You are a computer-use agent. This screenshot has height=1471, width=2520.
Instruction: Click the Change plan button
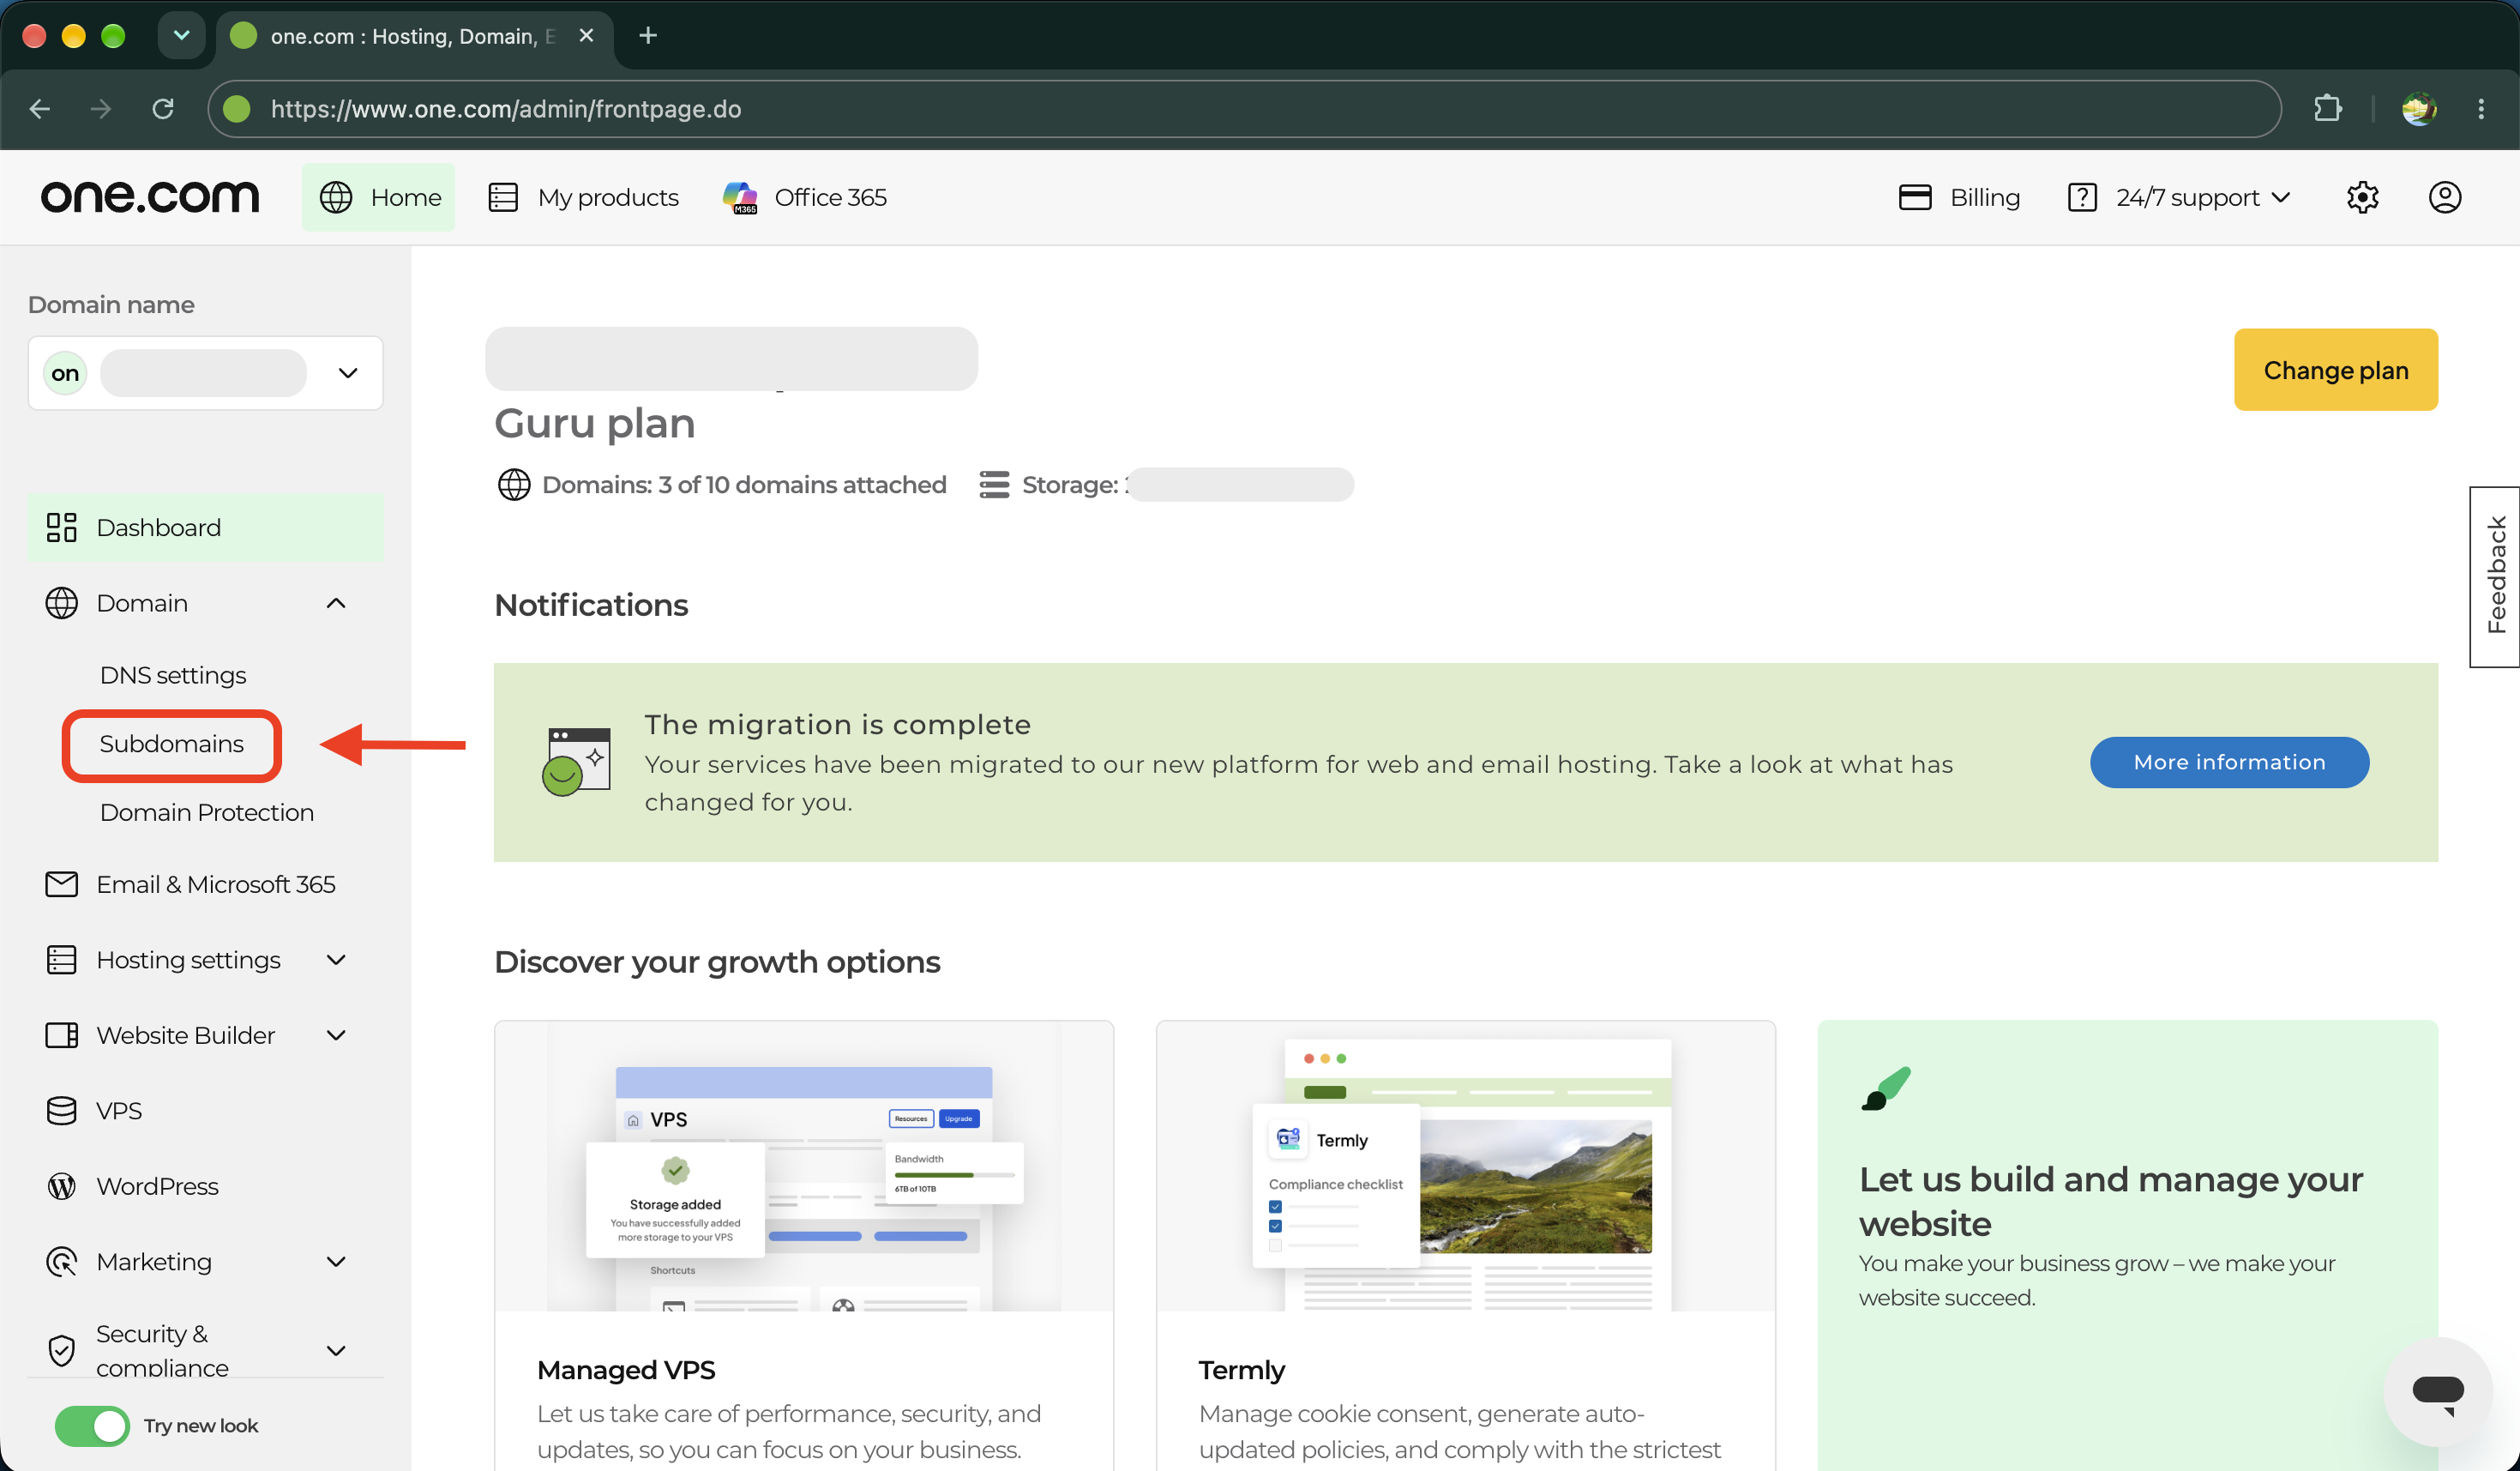[2335, 370]
